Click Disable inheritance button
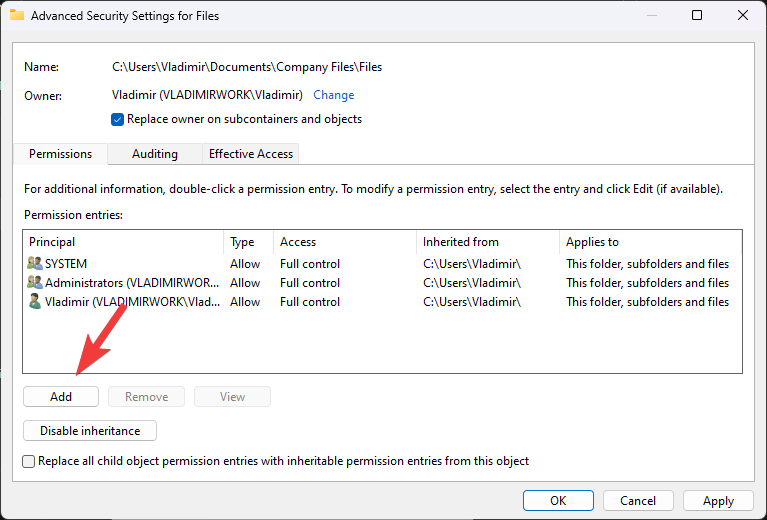The width and height of the screenshot is (767, 520). [90, 431]
